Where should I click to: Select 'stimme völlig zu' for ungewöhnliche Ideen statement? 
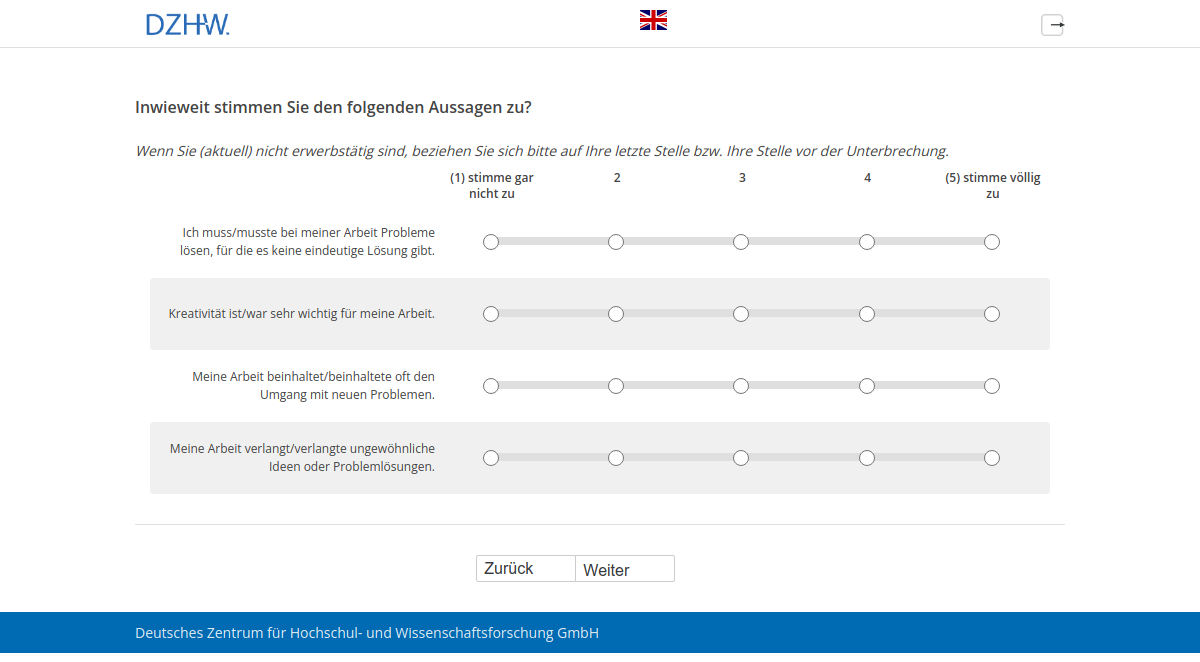coord(991,457)
